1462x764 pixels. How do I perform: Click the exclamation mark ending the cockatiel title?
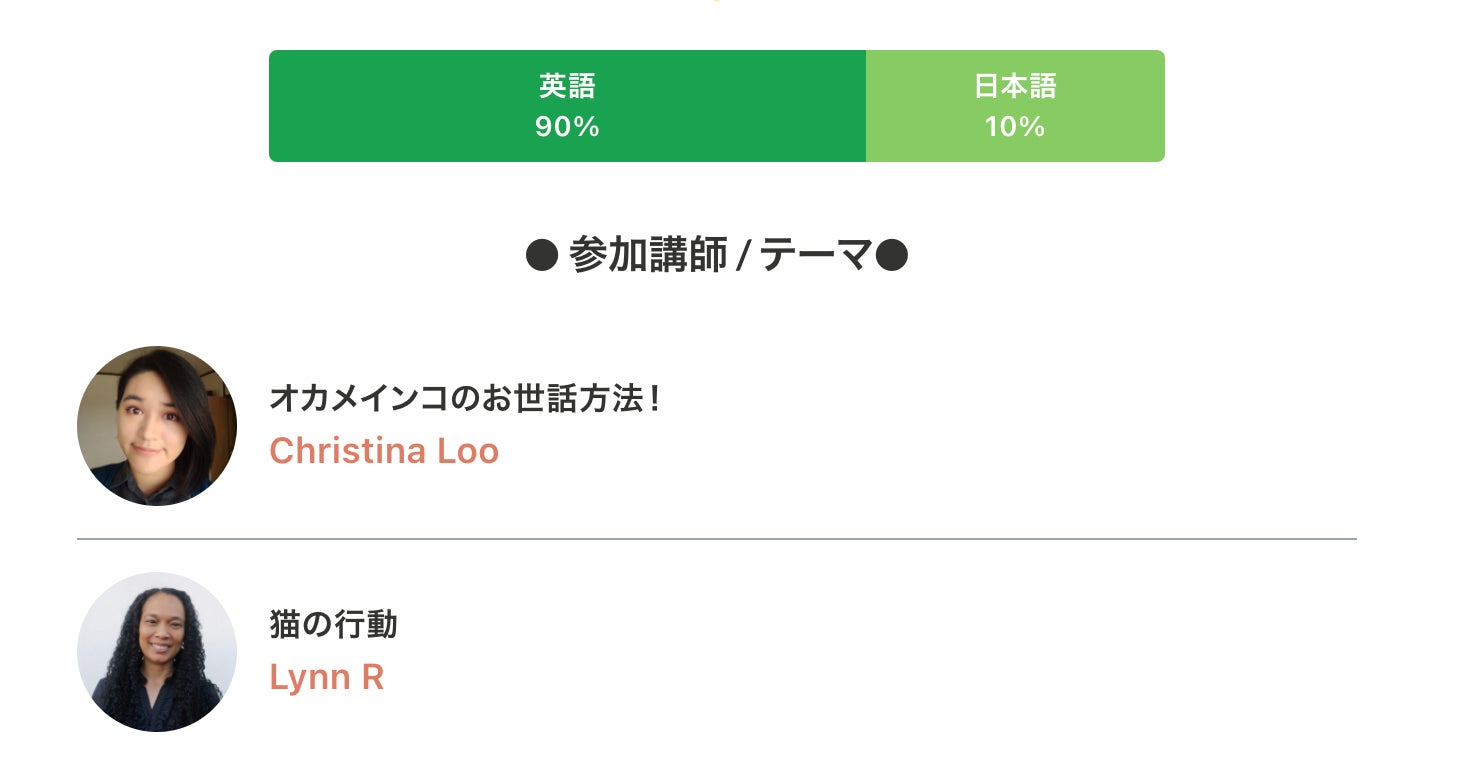pos(654,399)
